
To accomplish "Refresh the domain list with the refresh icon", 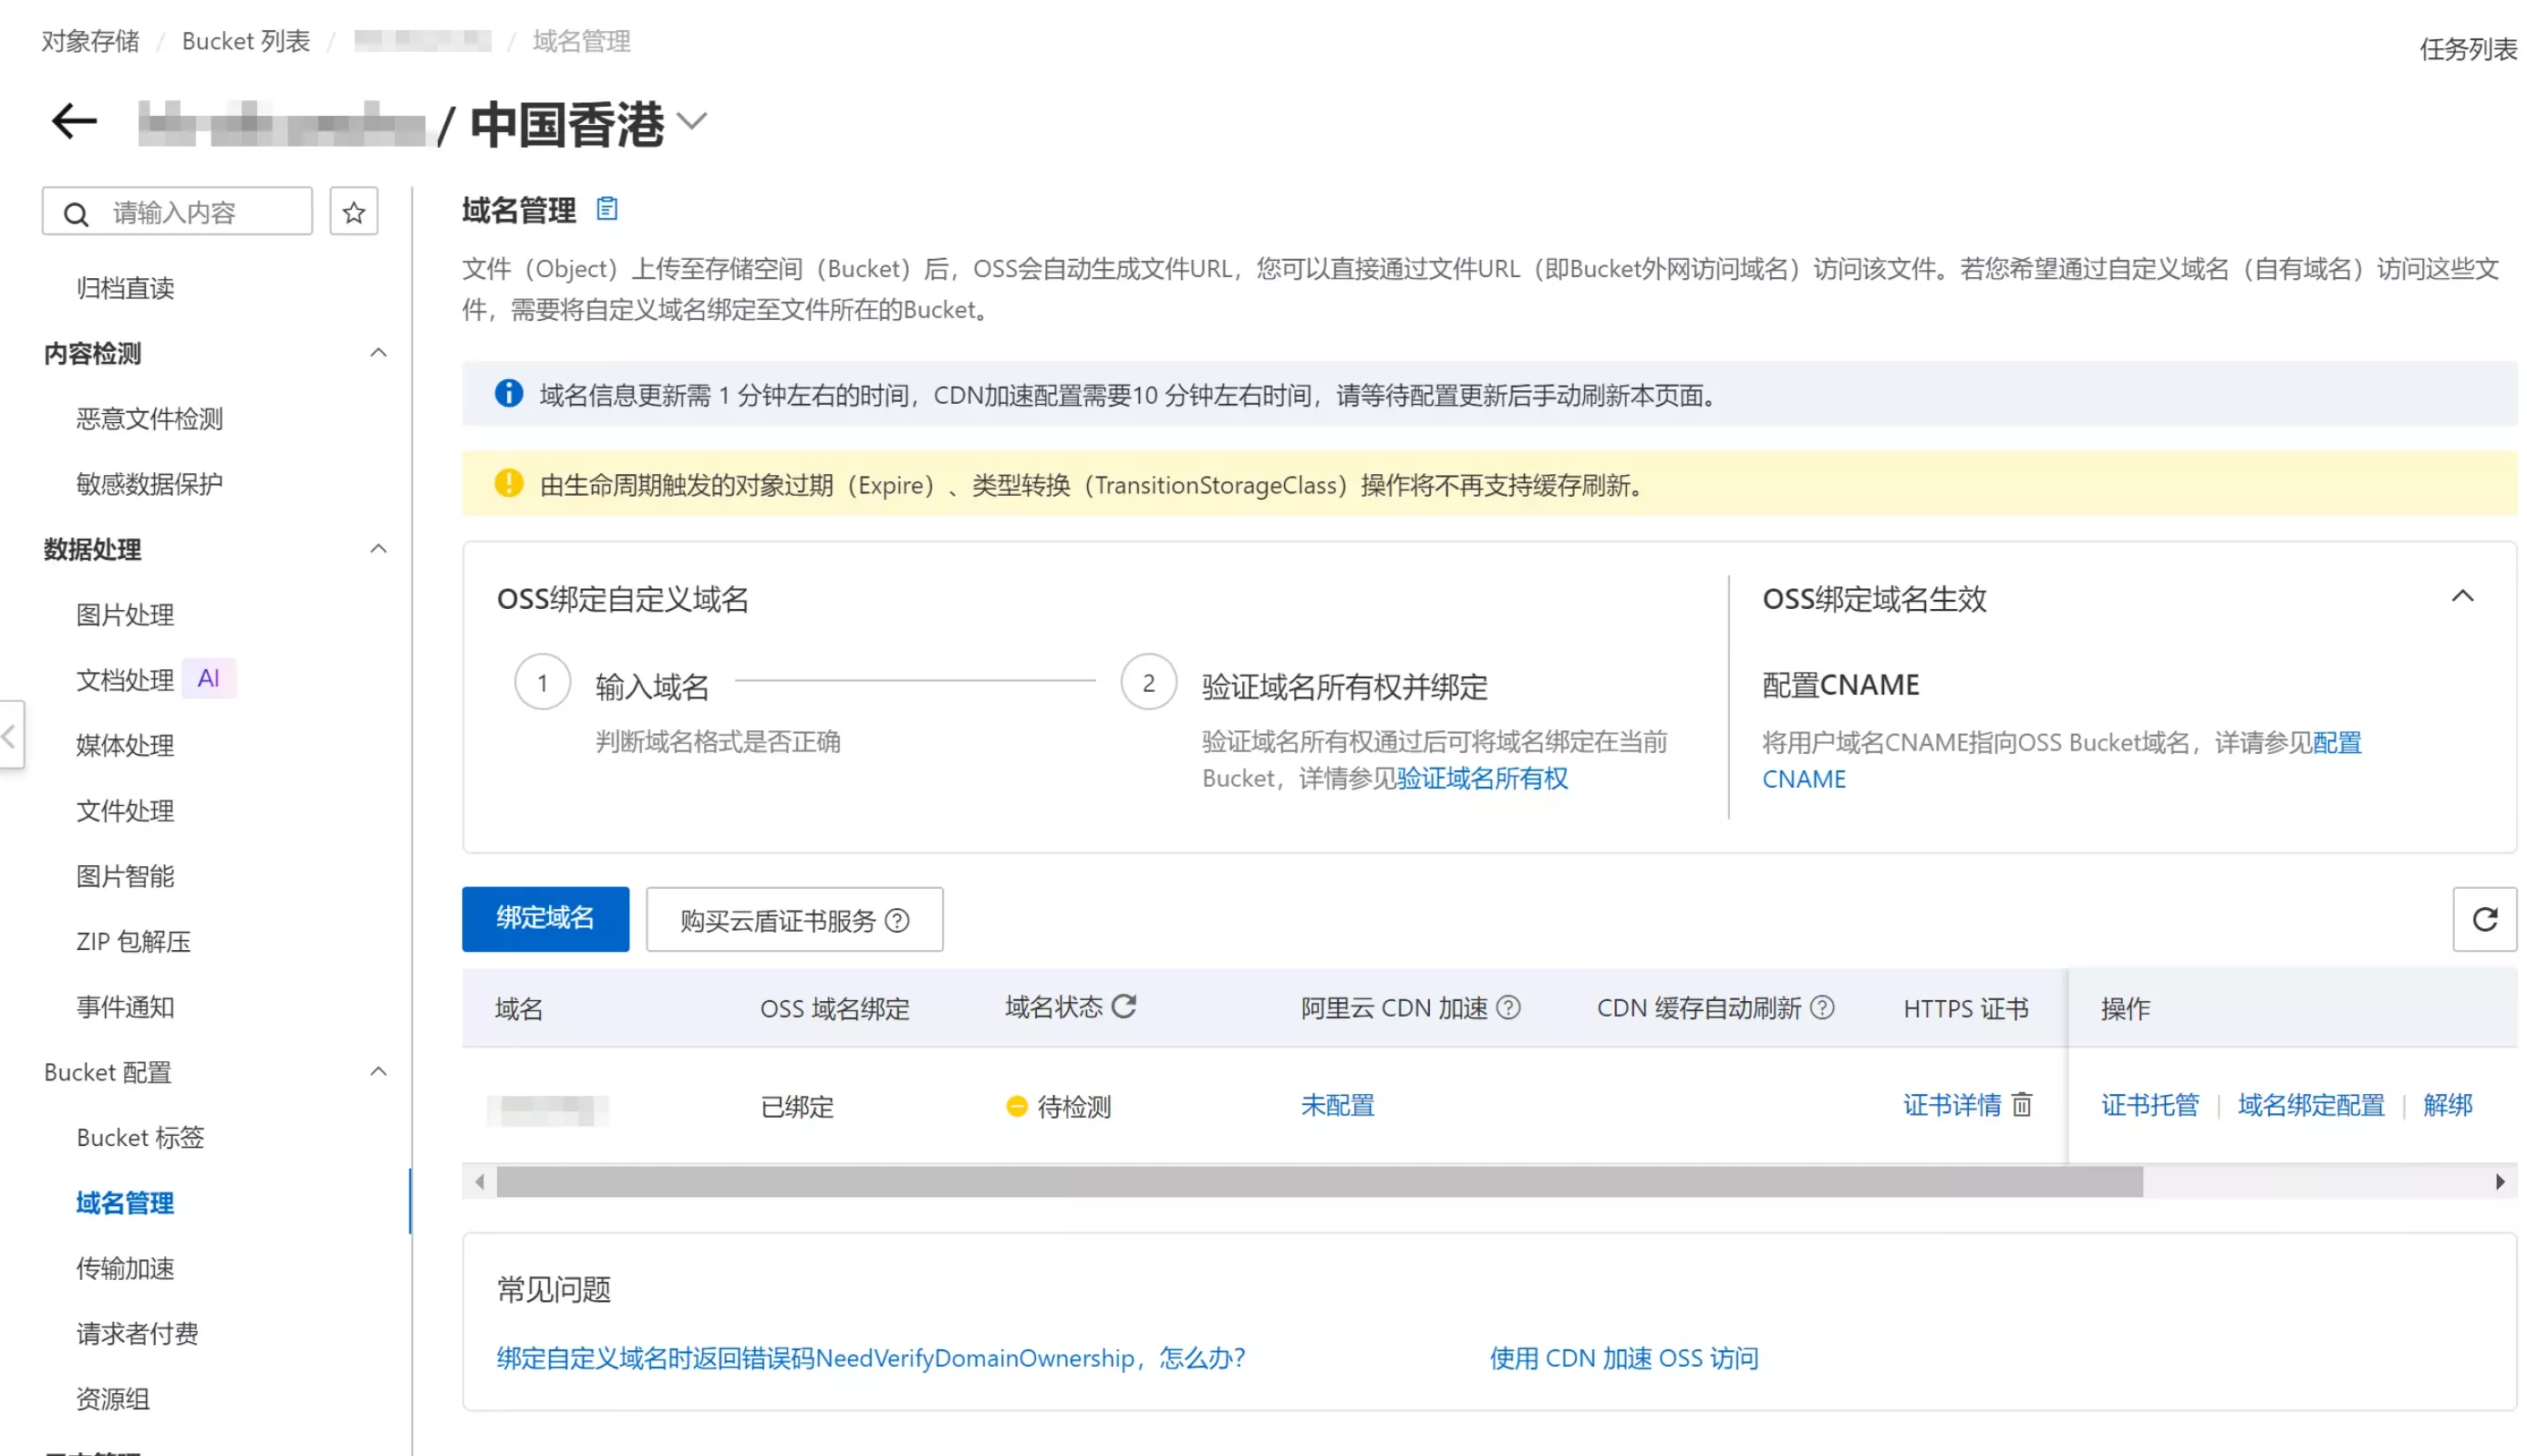I will tap(2484, 919).
